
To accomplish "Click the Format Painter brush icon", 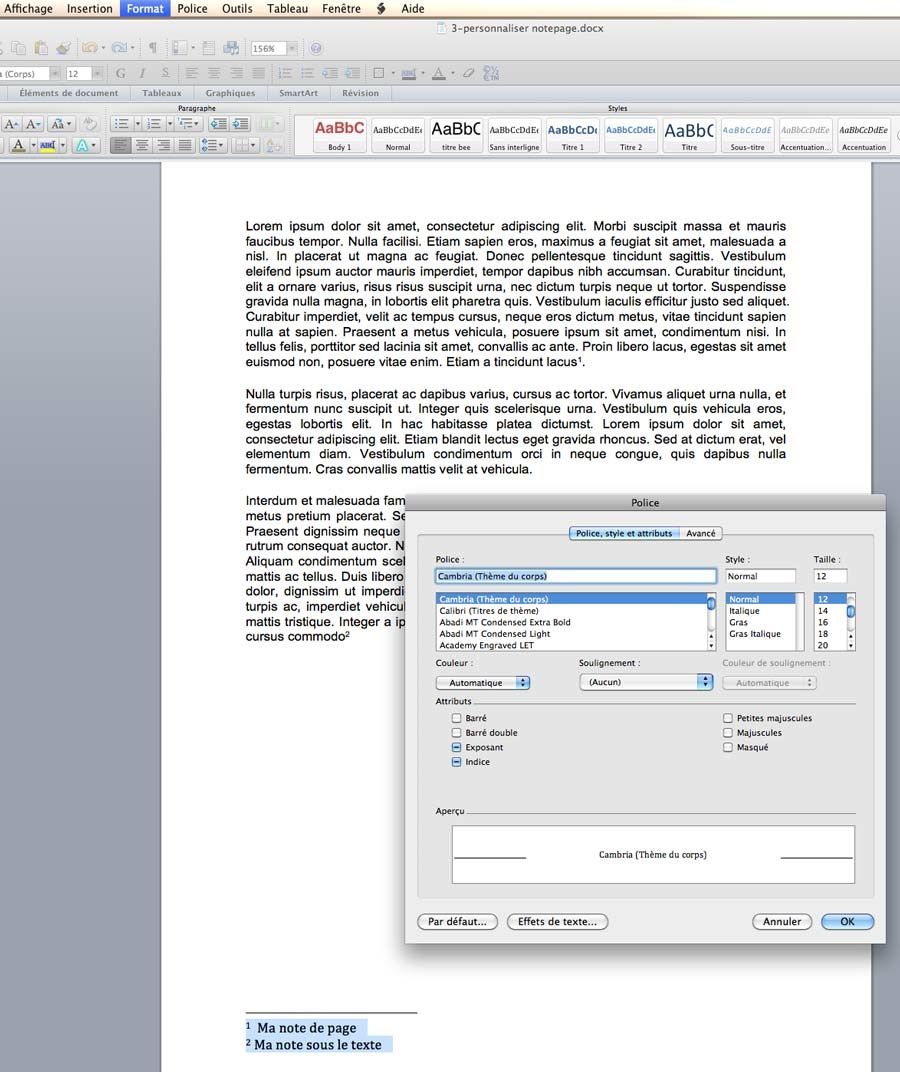I will click(63, 48).
